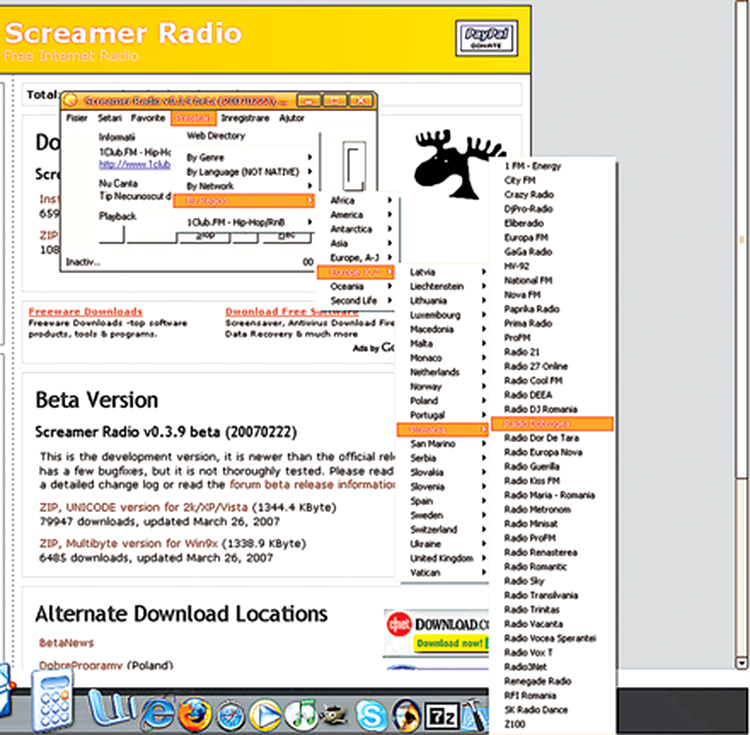
Task: Select Radio Guerilla station
Action: [x=552, y=467]
